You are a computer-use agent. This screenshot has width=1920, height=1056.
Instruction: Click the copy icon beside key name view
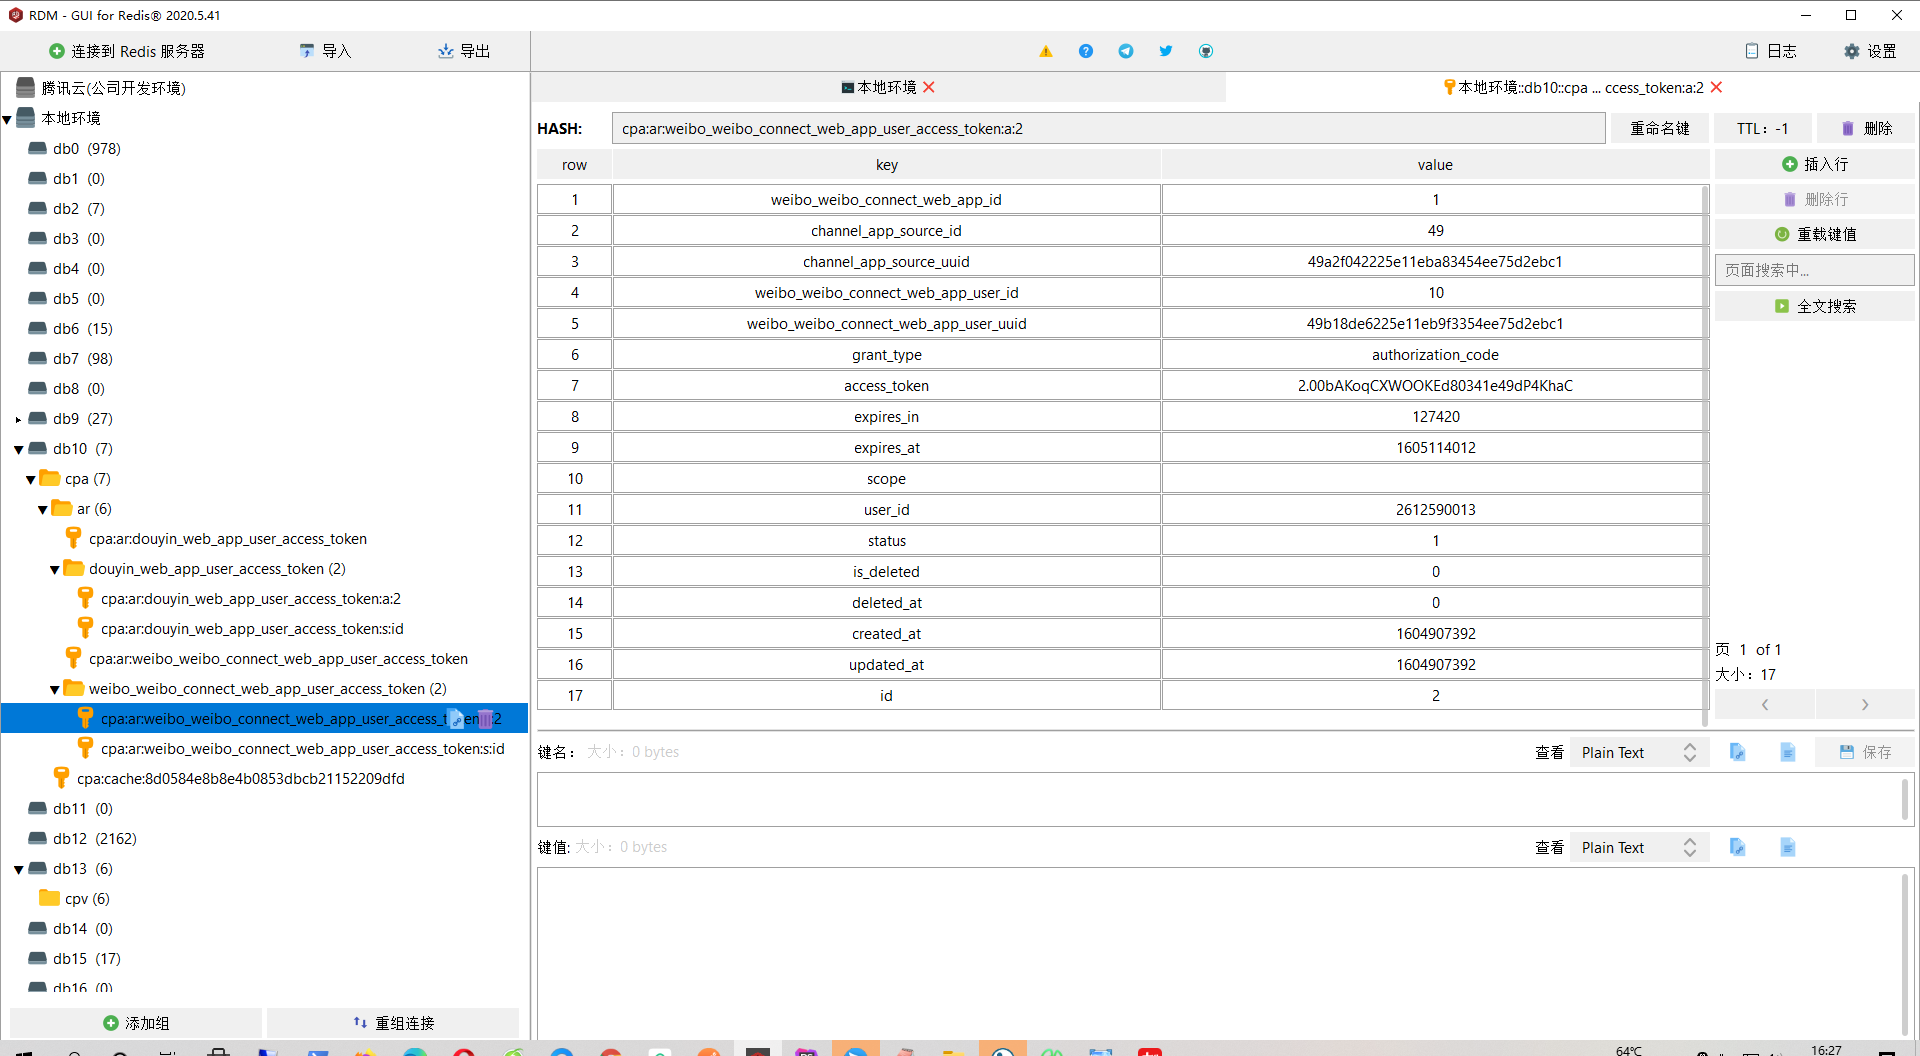pos(1737,753)
